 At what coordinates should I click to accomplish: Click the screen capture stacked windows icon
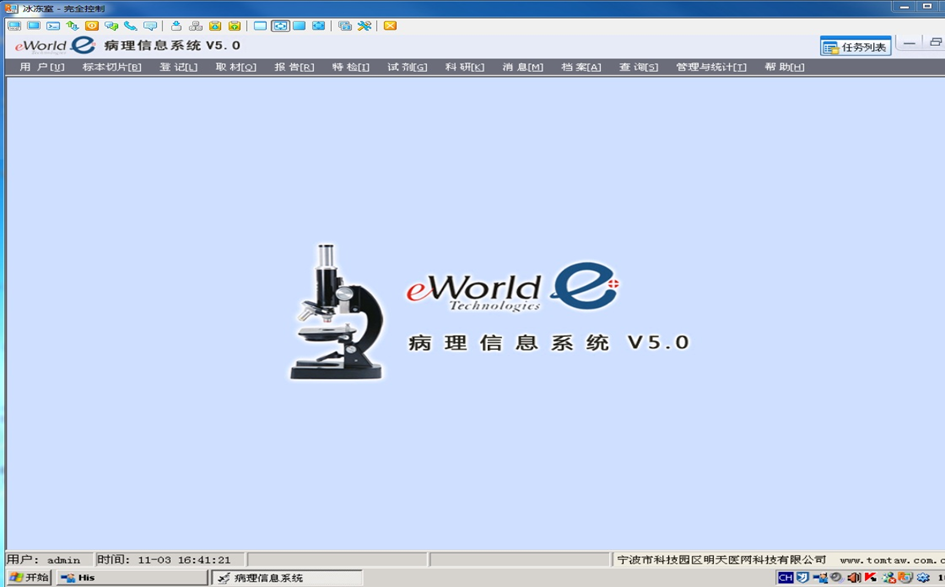(345, 26)
